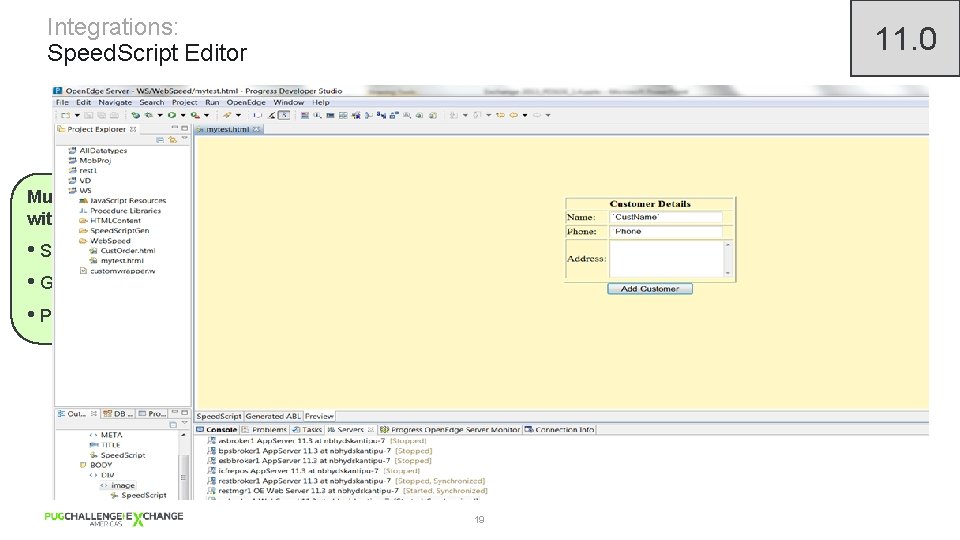Select the MobProj project

click(x=89, y=160)
